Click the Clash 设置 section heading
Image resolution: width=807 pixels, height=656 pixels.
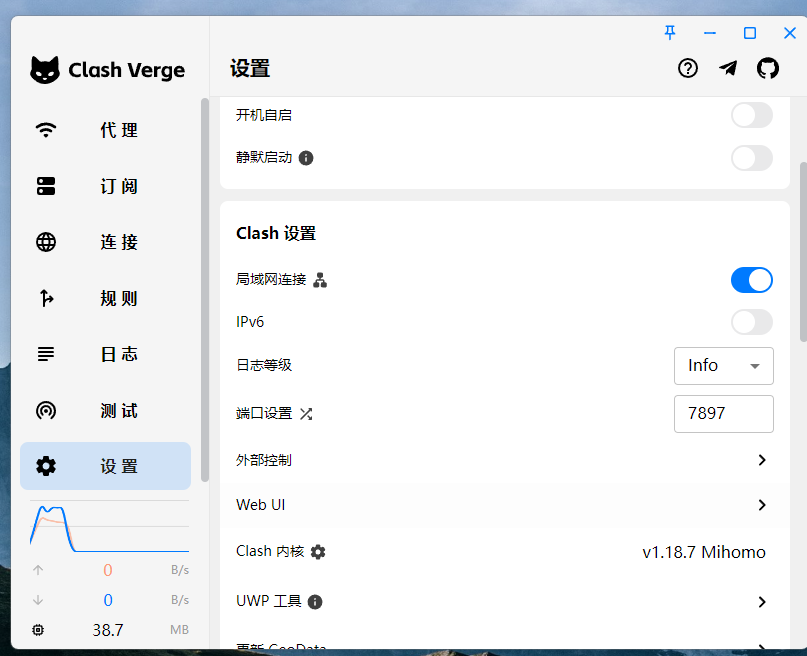click(x=276, y=234)
